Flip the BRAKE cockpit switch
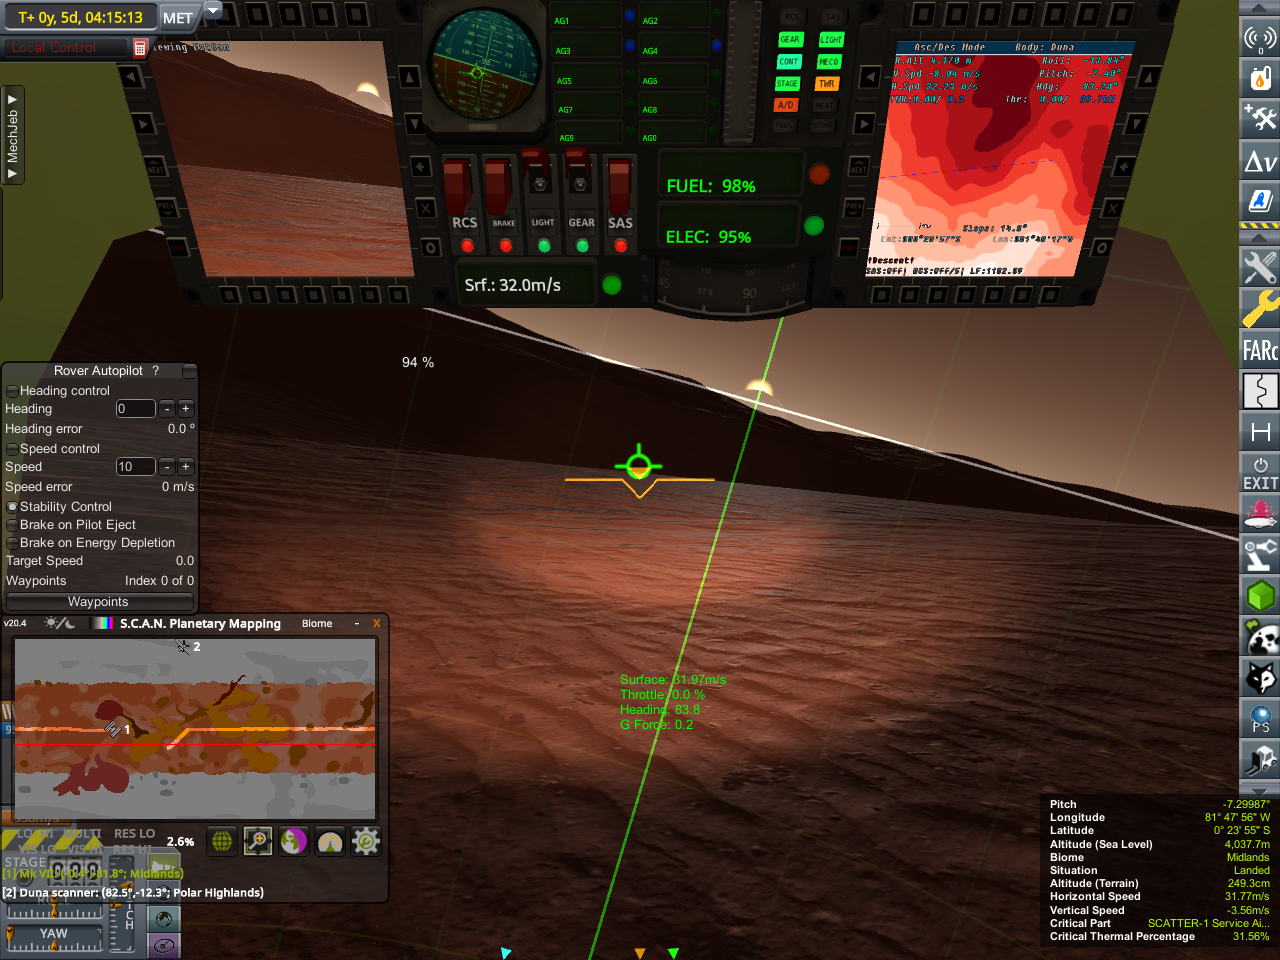 [498, 185]
